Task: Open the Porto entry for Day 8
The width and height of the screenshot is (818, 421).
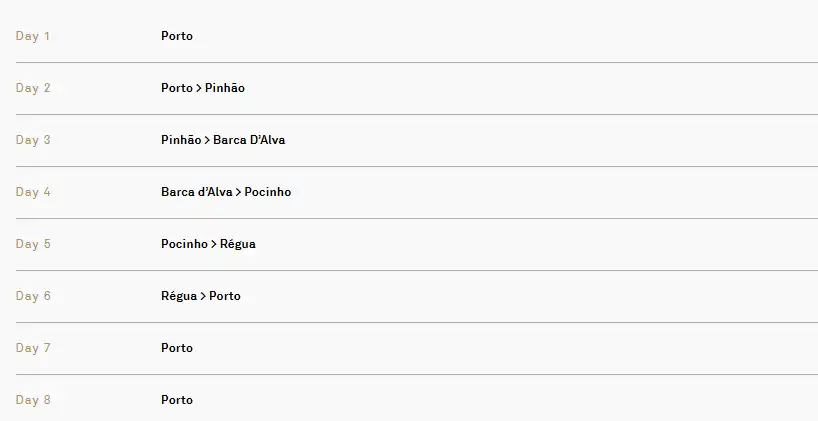Action: [x=177, y=400]
